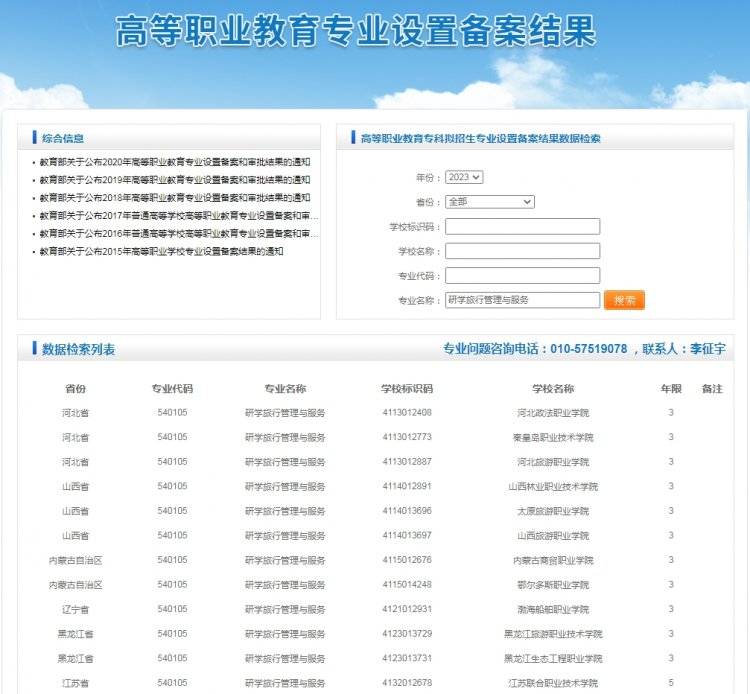Click the 数据检索 search panel heading
Viewport: 750px width, 694px height.
click(x=481, y=139)
